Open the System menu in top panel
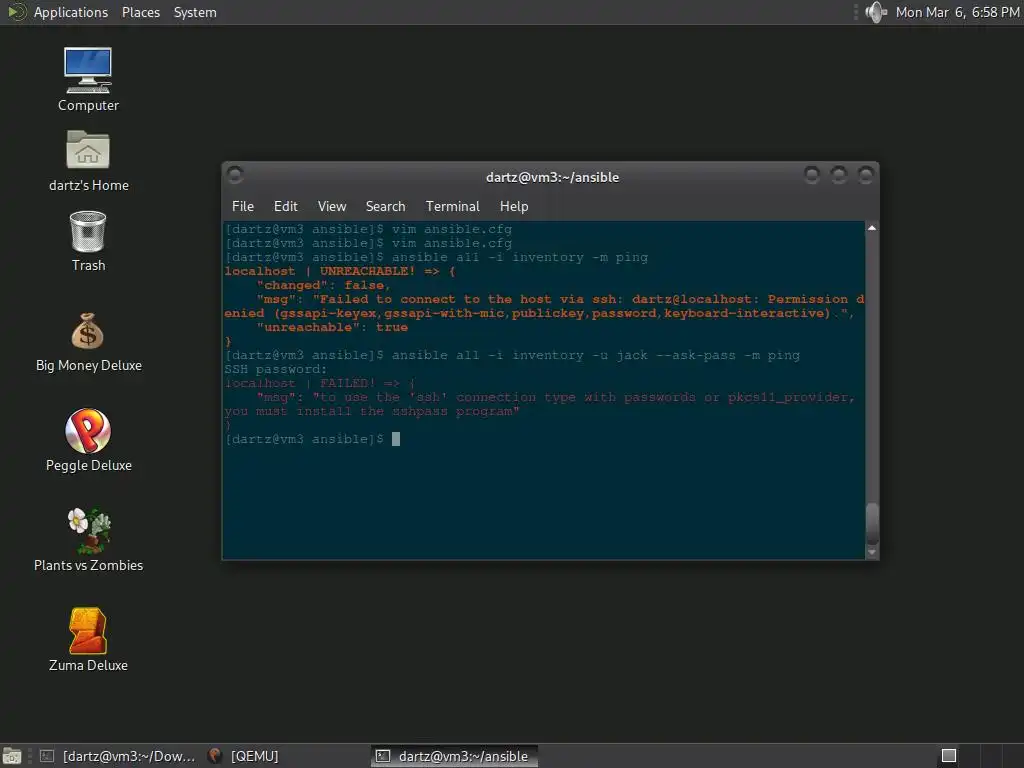The width and height of the screenshot is (1024, 768). point(195,12)
